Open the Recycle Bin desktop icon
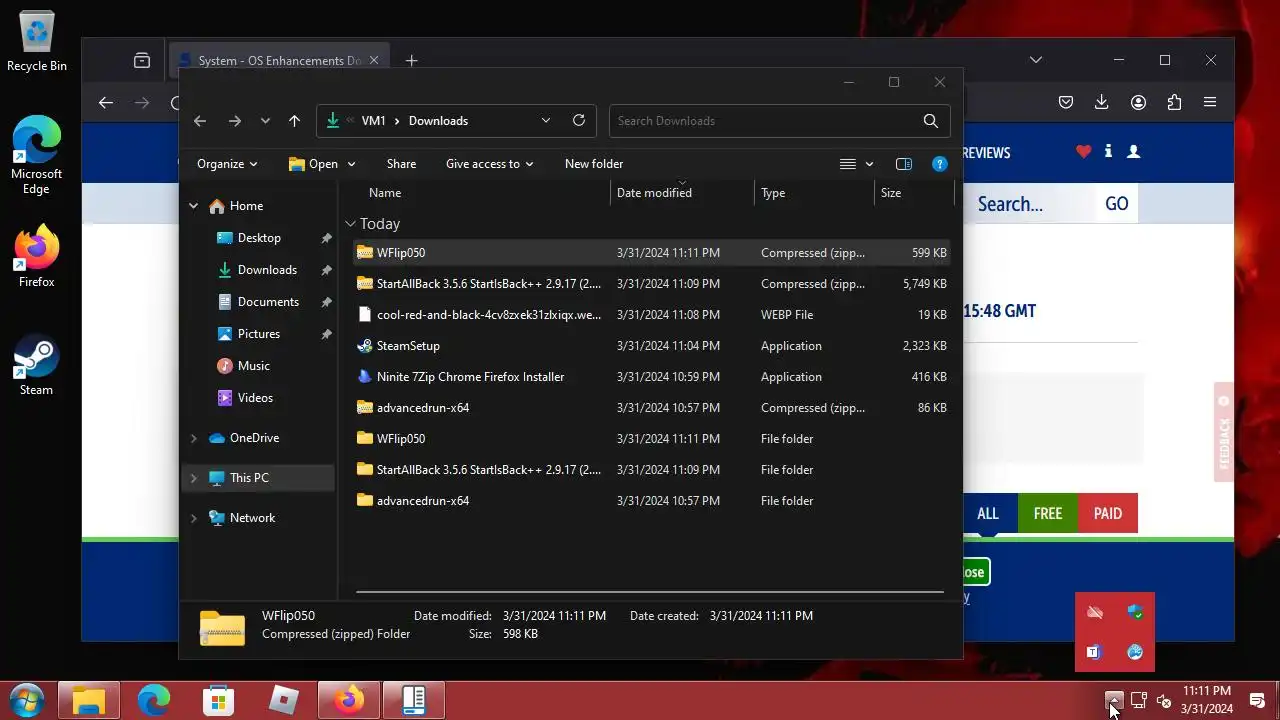The image size is (1280, 720). pos(37,42)
